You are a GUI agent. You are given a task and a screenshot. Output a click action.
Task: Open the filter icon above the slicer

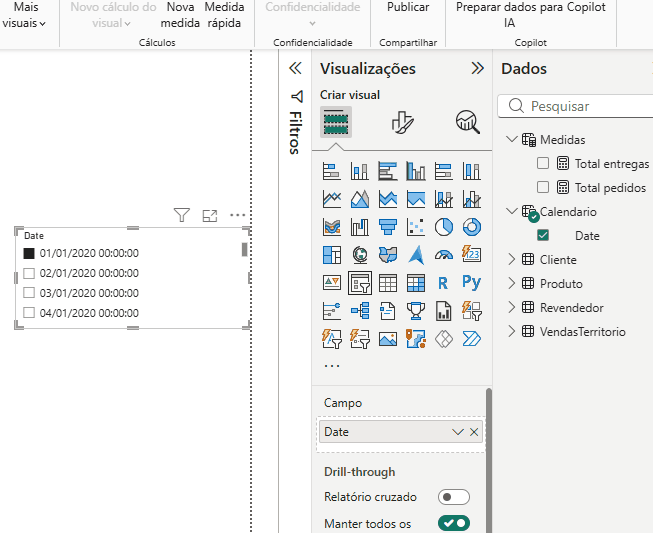182,215
